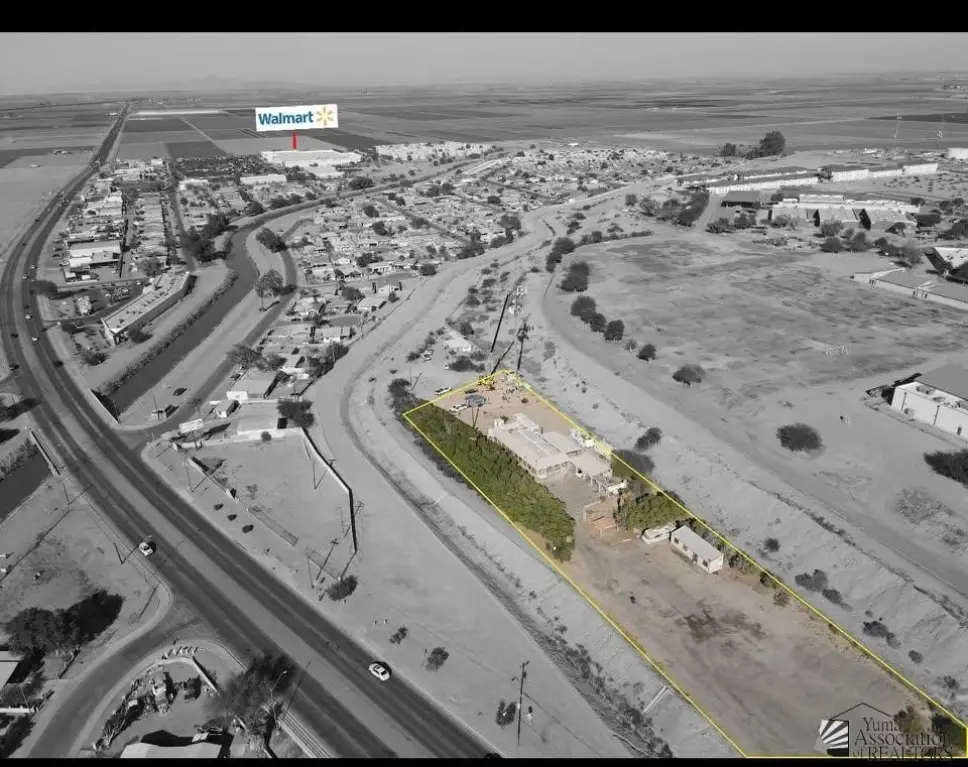
Task: Click the Walmart label banner
Action: [x=296, y=118]
